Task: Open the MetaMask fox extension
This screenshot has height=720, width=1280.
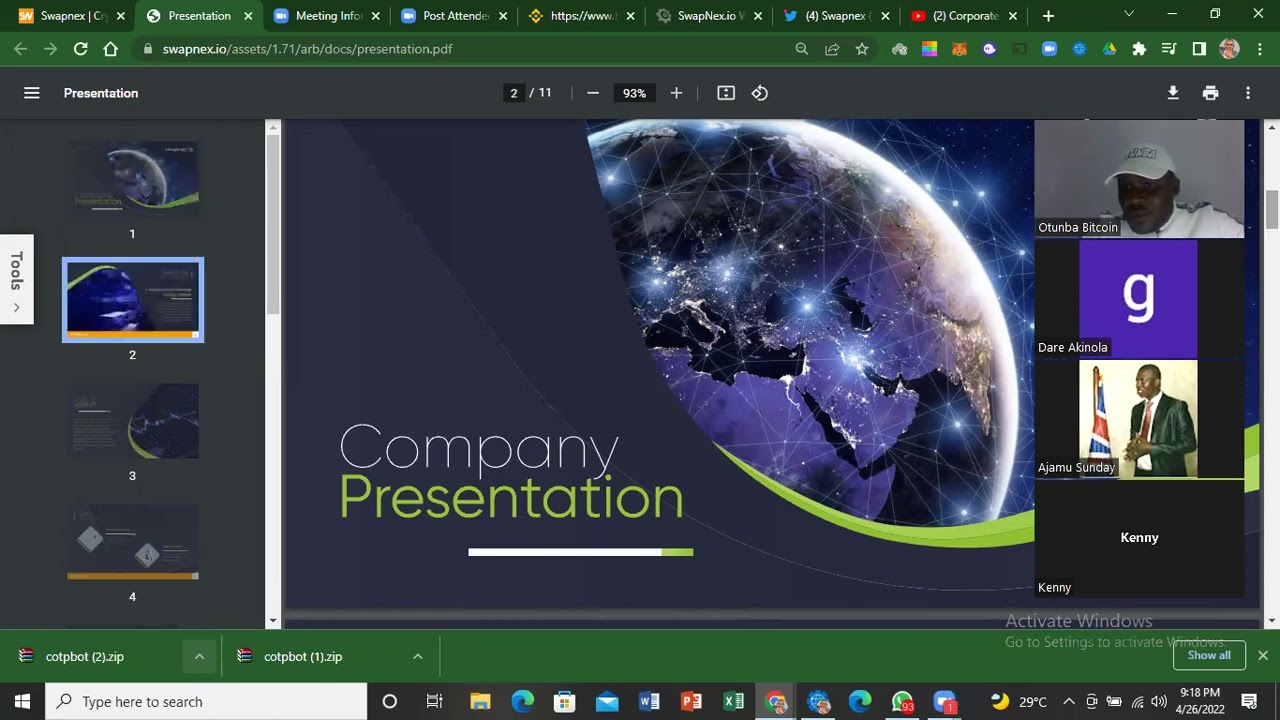Action: 959,49
